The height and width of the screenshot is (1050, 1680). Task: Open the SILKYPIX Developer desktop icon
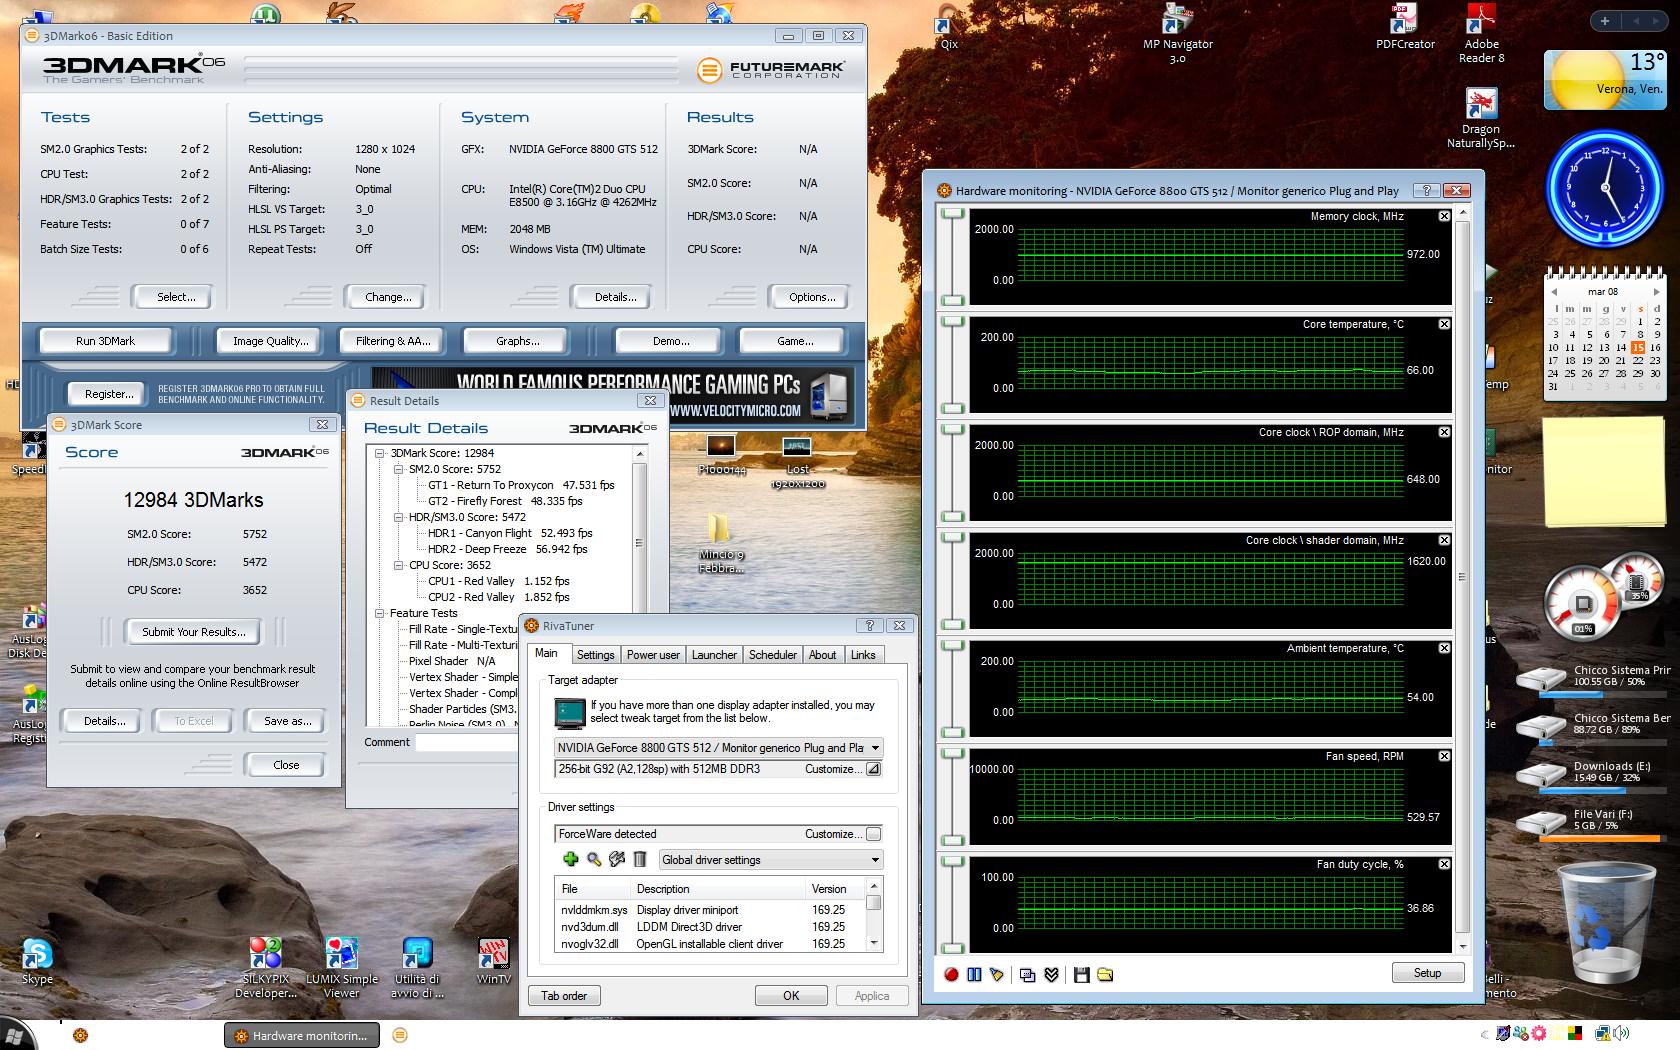click(x=265, y=968)
